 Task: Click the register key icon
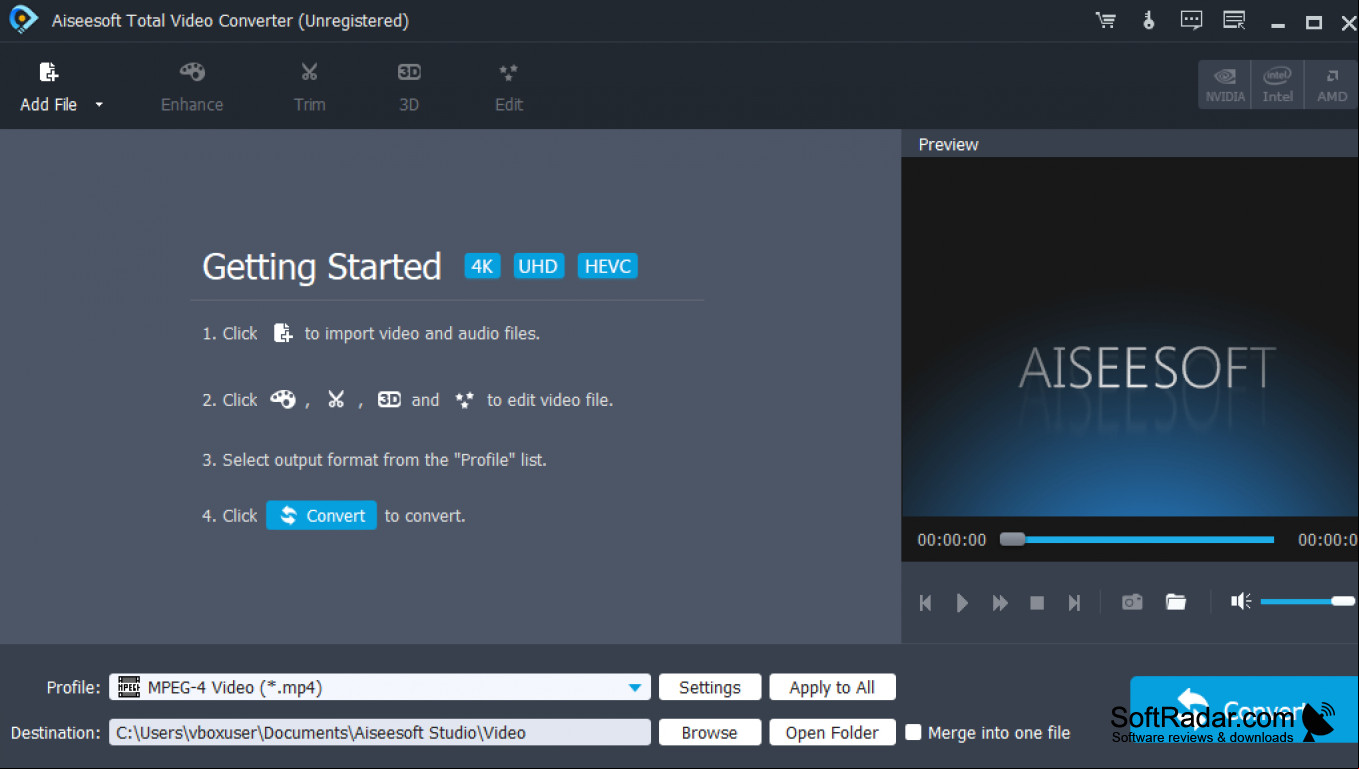[1149, 20]
